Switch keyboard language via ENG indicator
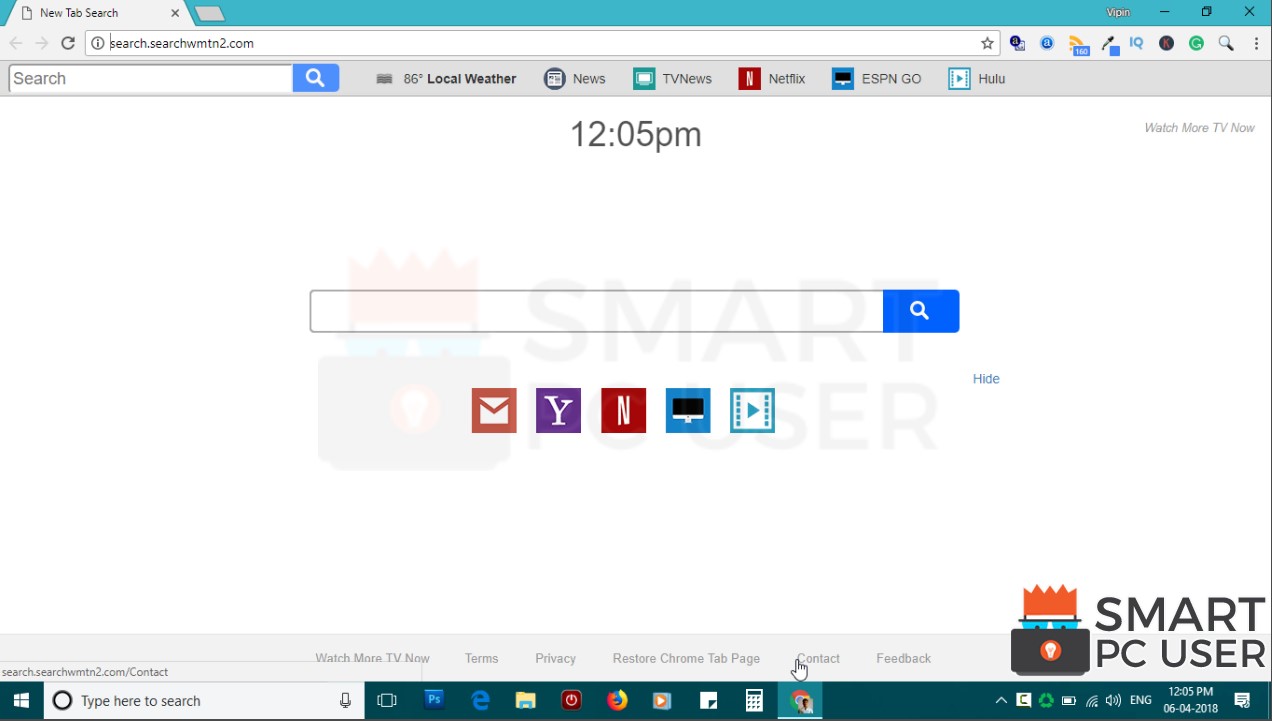This screenshot has height=721, width=1272. click(1140, 700)
